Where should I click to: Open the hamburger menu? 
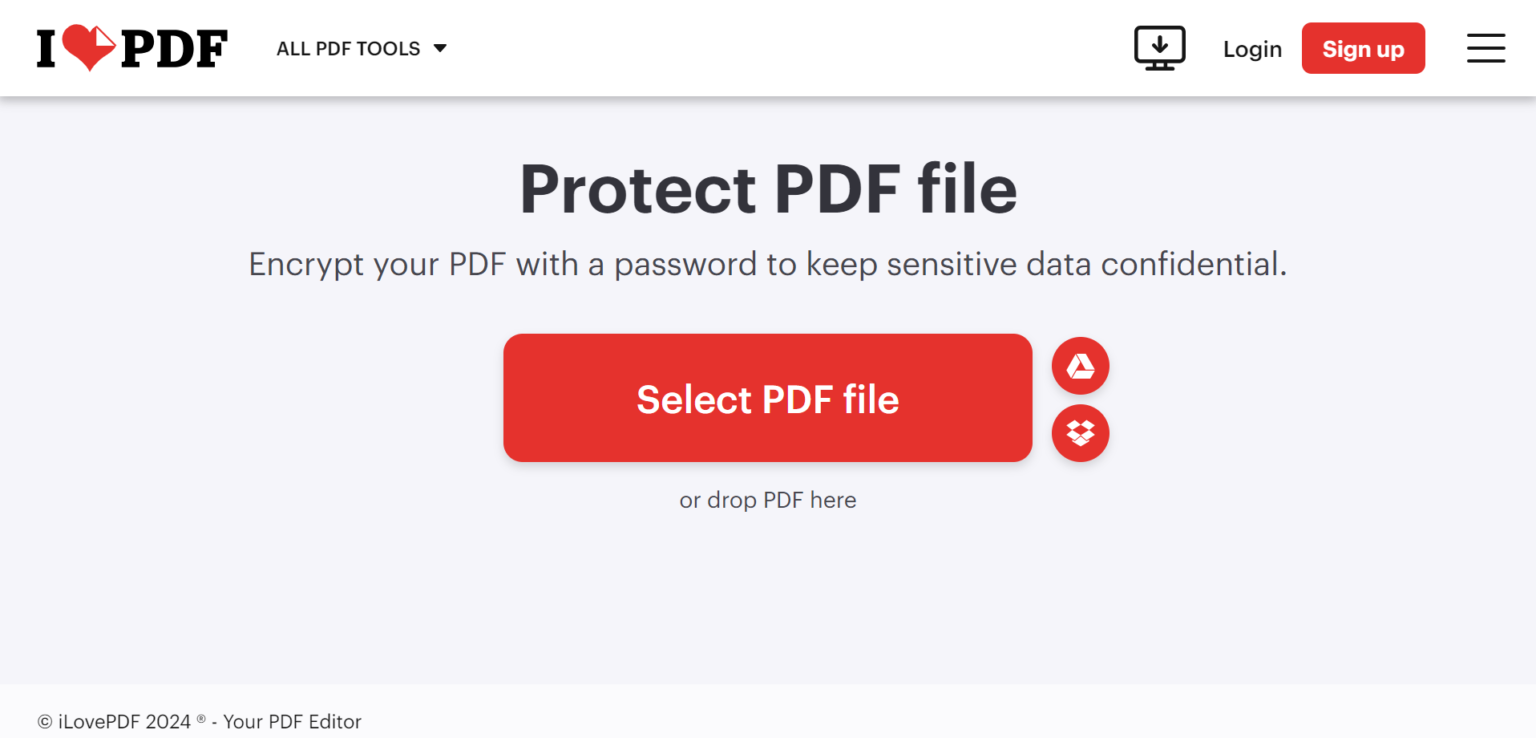click(x=1486, y=48)
